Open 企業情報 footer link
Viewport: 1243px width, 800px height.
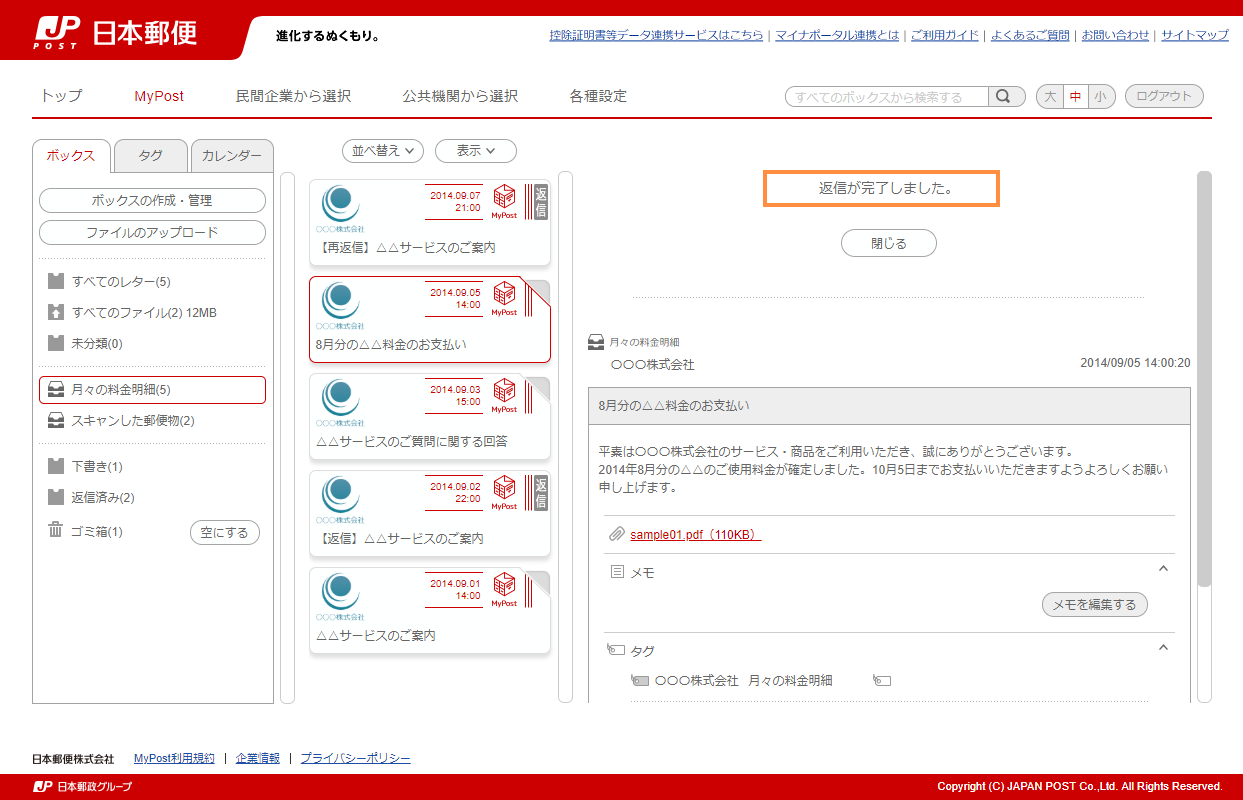coord(258,758)
